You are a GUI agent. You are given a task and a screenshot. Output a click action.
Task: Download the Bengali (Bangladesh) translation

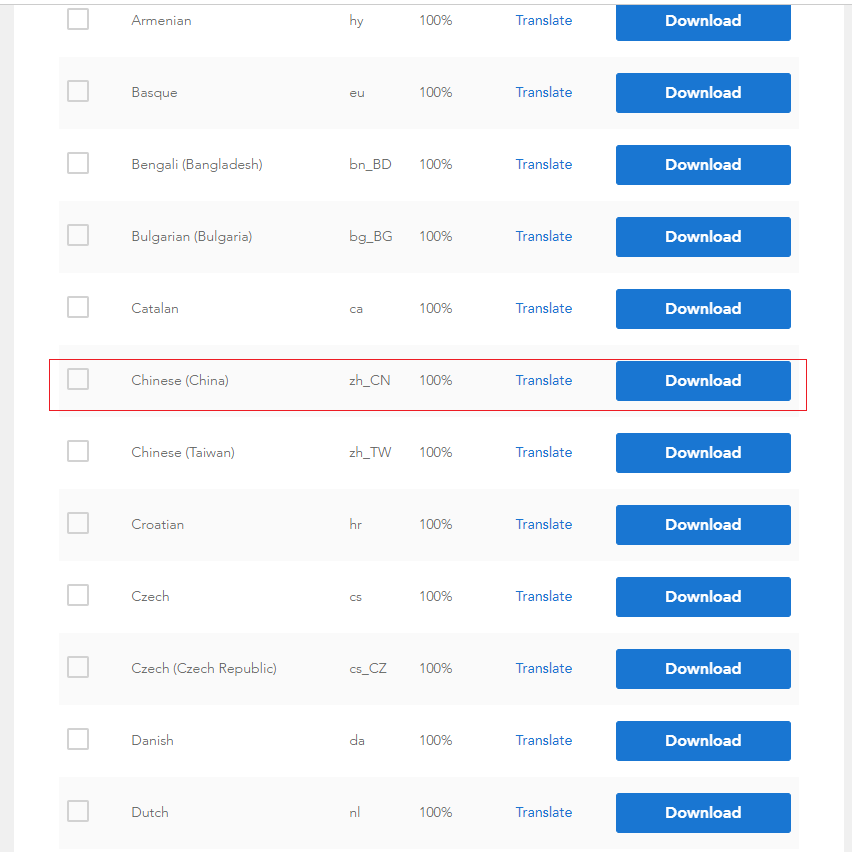pyautogui.click(x=703, y=165)
